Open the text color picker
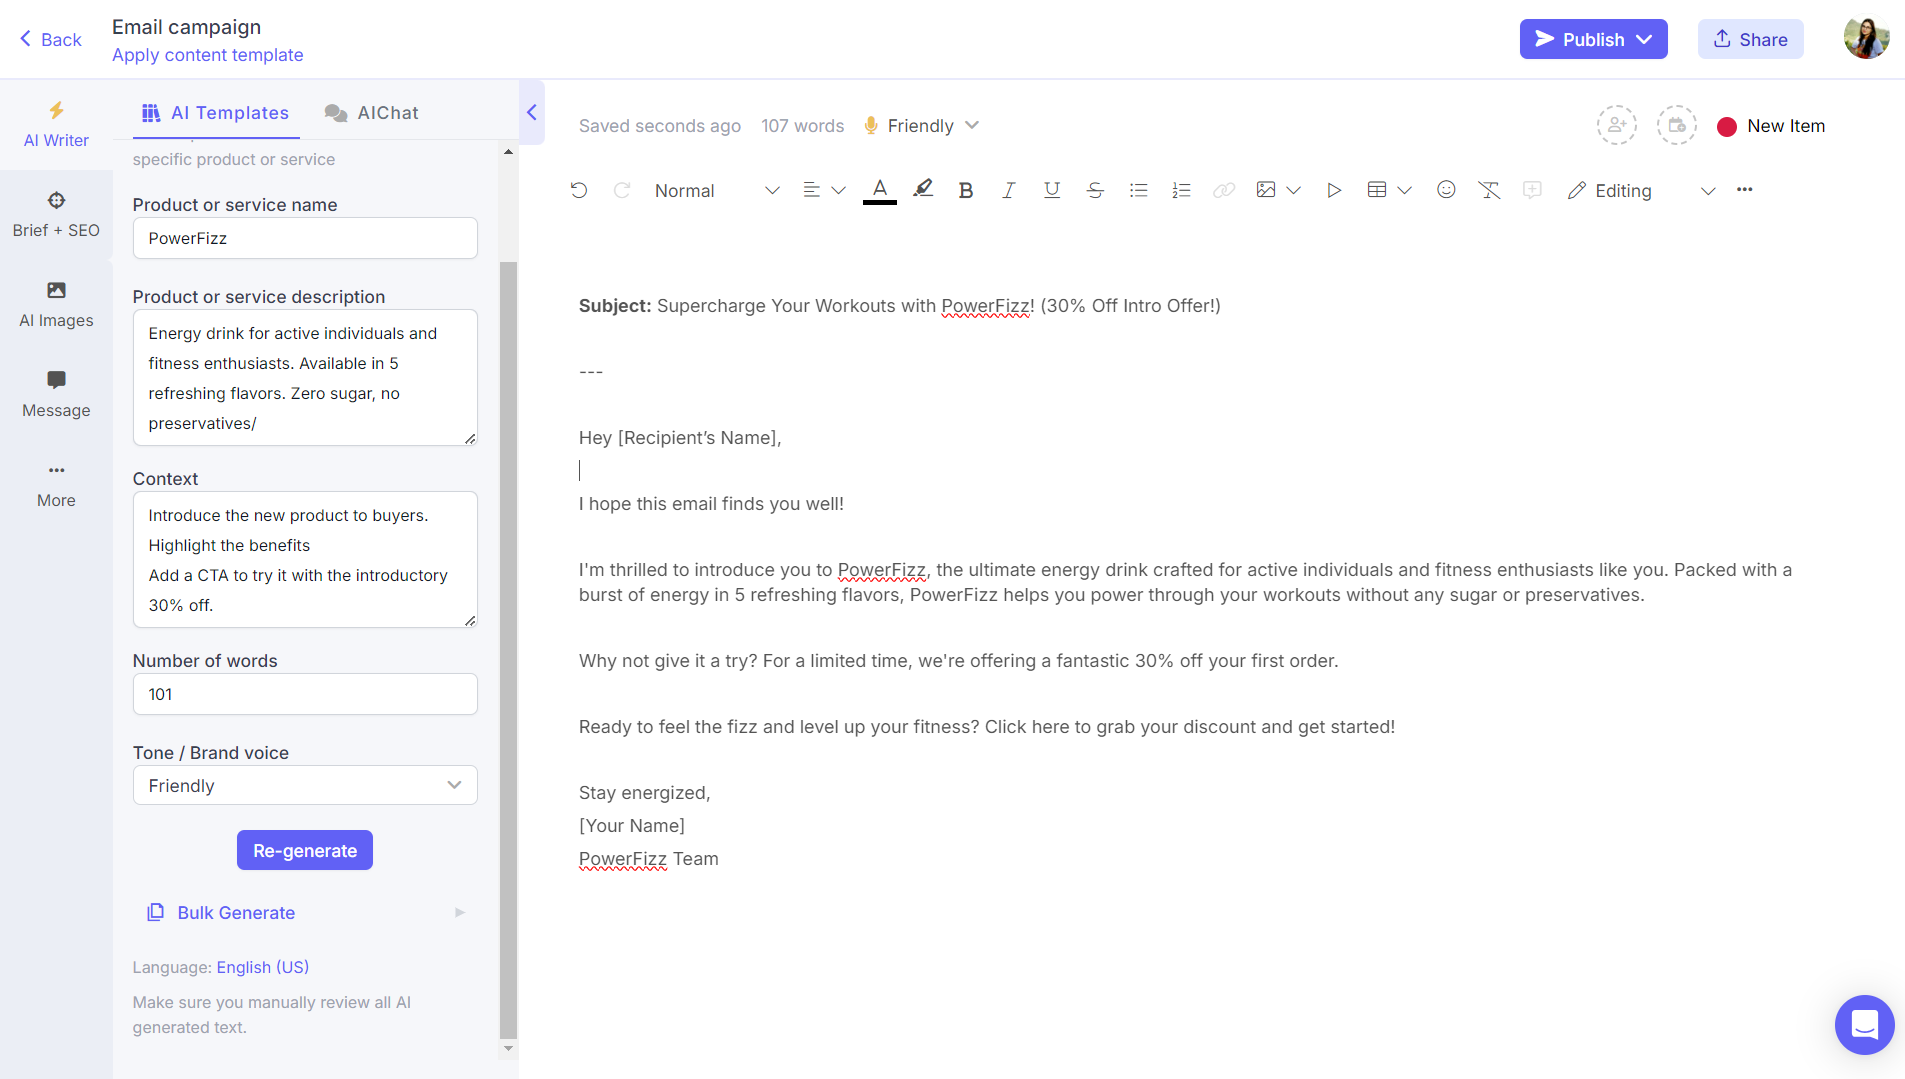Image resolution: width=1905 pixels, height=1079 pixels. click(879, 189)
